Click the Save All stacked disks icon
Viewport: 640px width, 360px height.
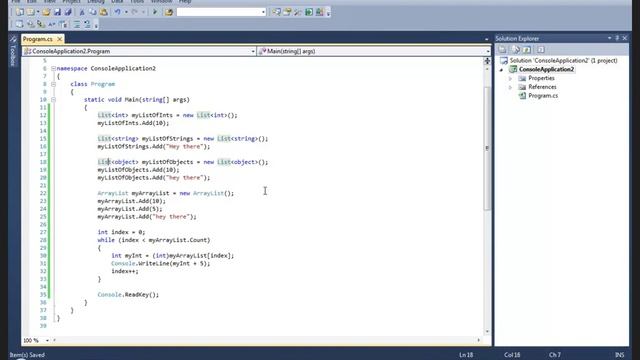click(x=68, y=12)
